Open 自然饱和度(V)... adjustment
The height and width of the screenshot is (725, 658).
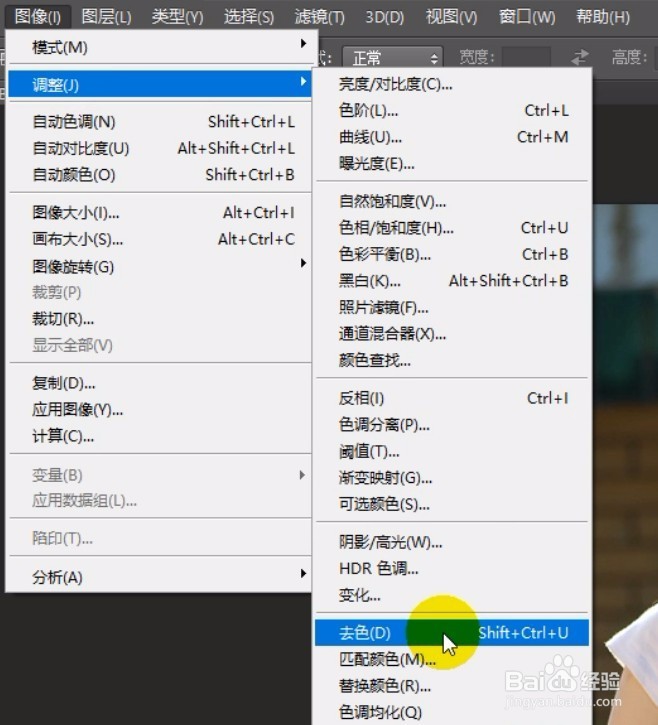click(452, 201)
